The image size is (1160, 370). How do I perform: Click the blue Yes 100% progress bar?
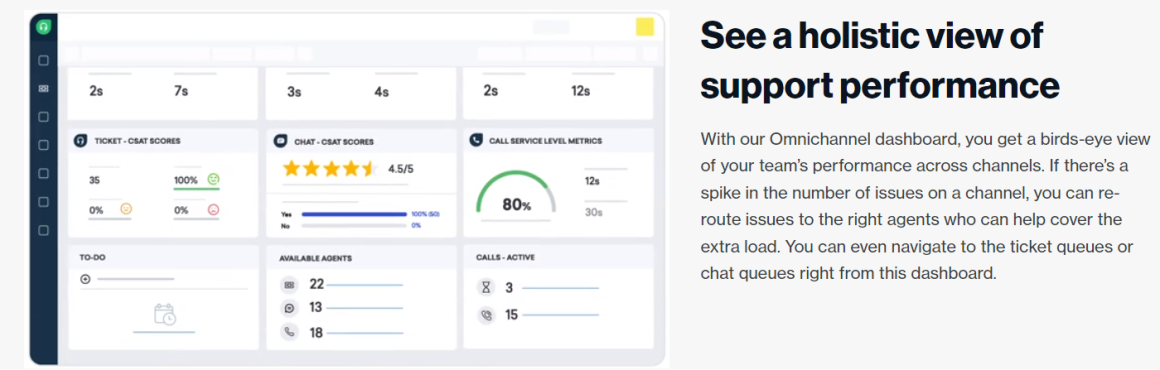(354, 215)
